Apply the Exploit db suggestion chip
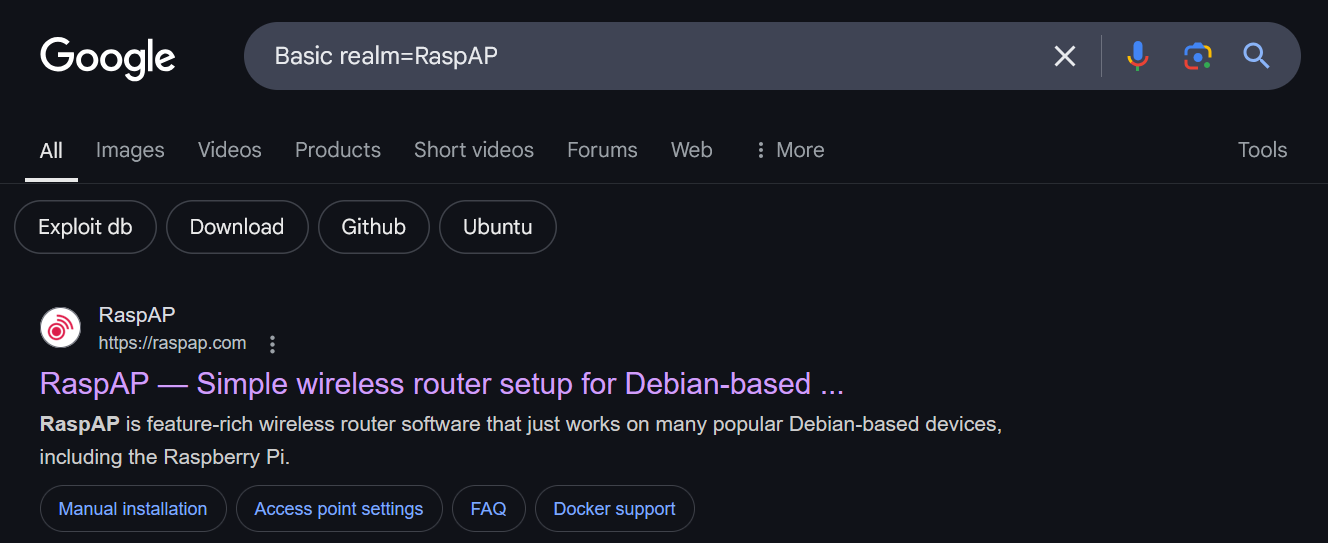1328x543 pixels. [85, 227]
